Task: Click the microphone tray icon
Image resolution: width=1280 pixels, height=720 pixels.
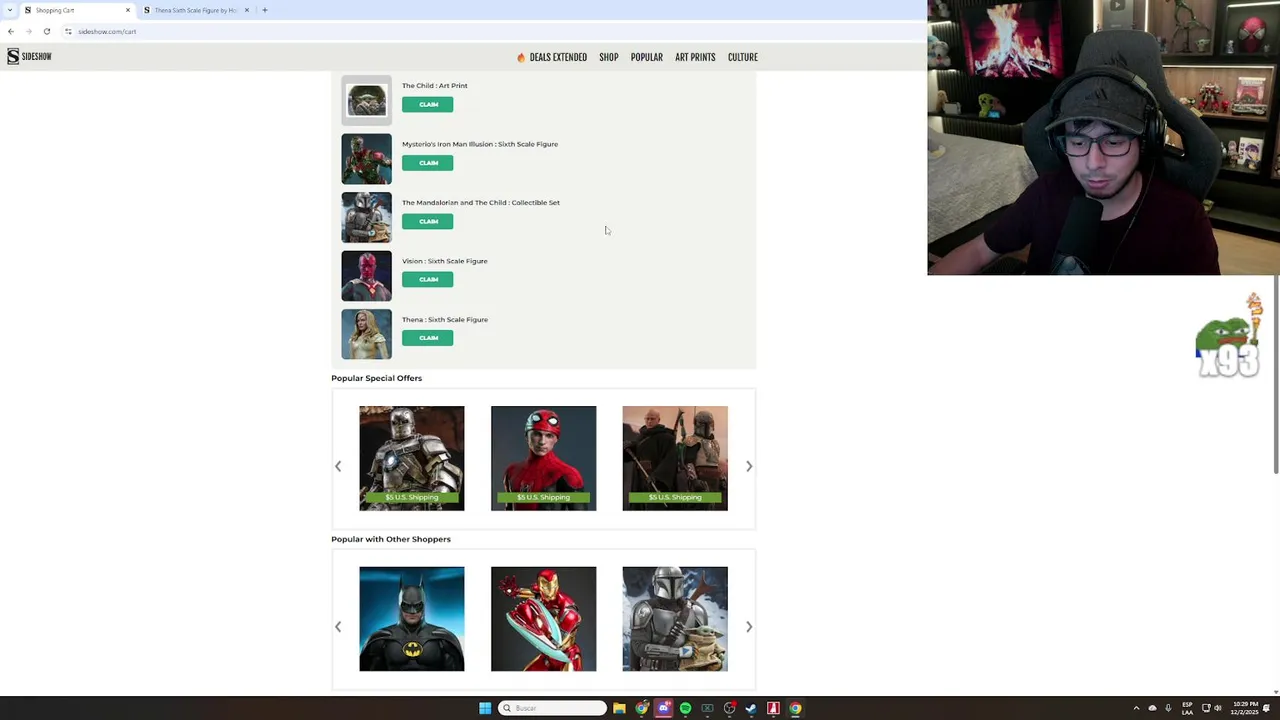Action: point(1168,708)
